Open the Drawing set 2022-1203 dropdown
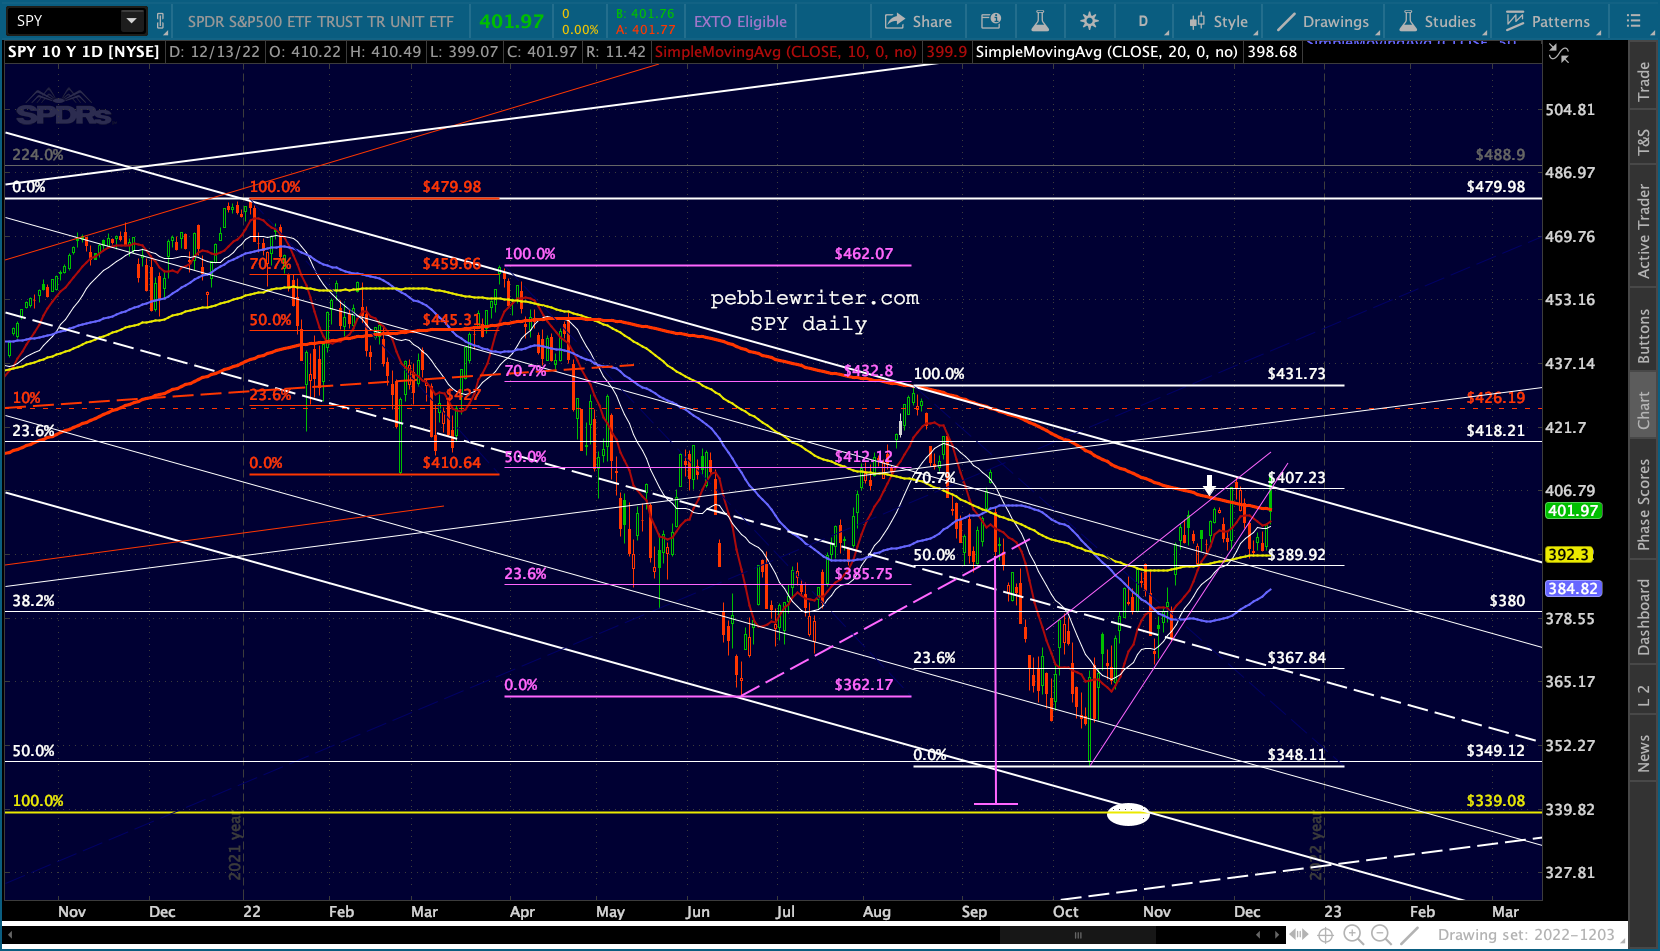 point(1533,936)
